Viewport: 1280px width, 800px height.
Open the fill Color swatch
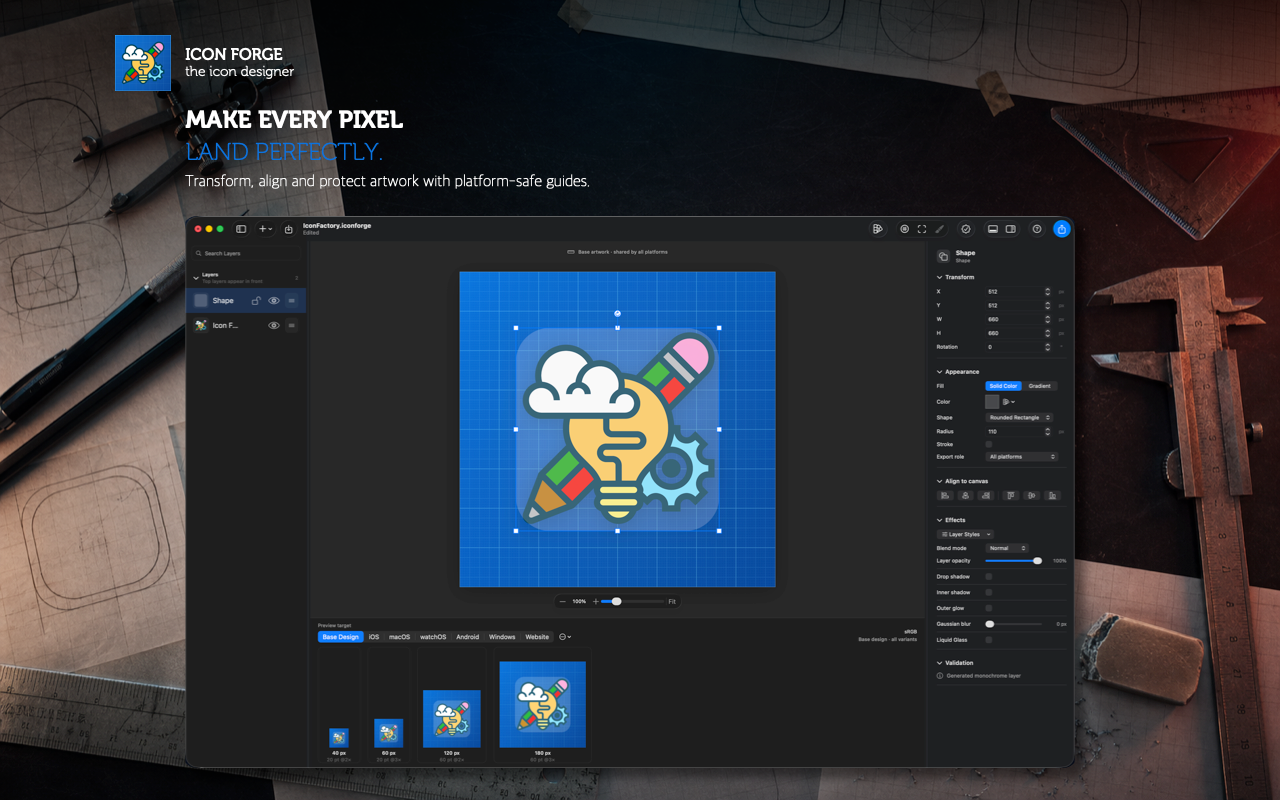pos(992,402)
